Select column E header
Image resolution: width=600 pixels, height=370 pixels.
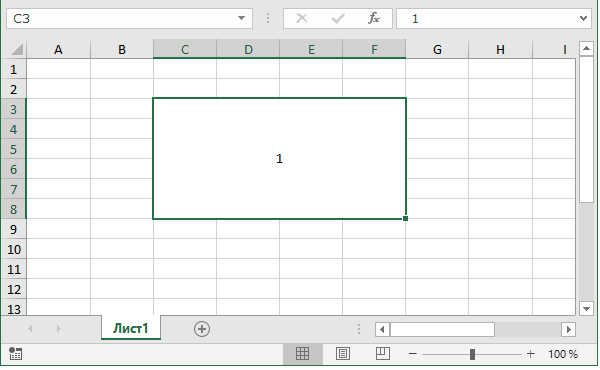pos(311,49)
